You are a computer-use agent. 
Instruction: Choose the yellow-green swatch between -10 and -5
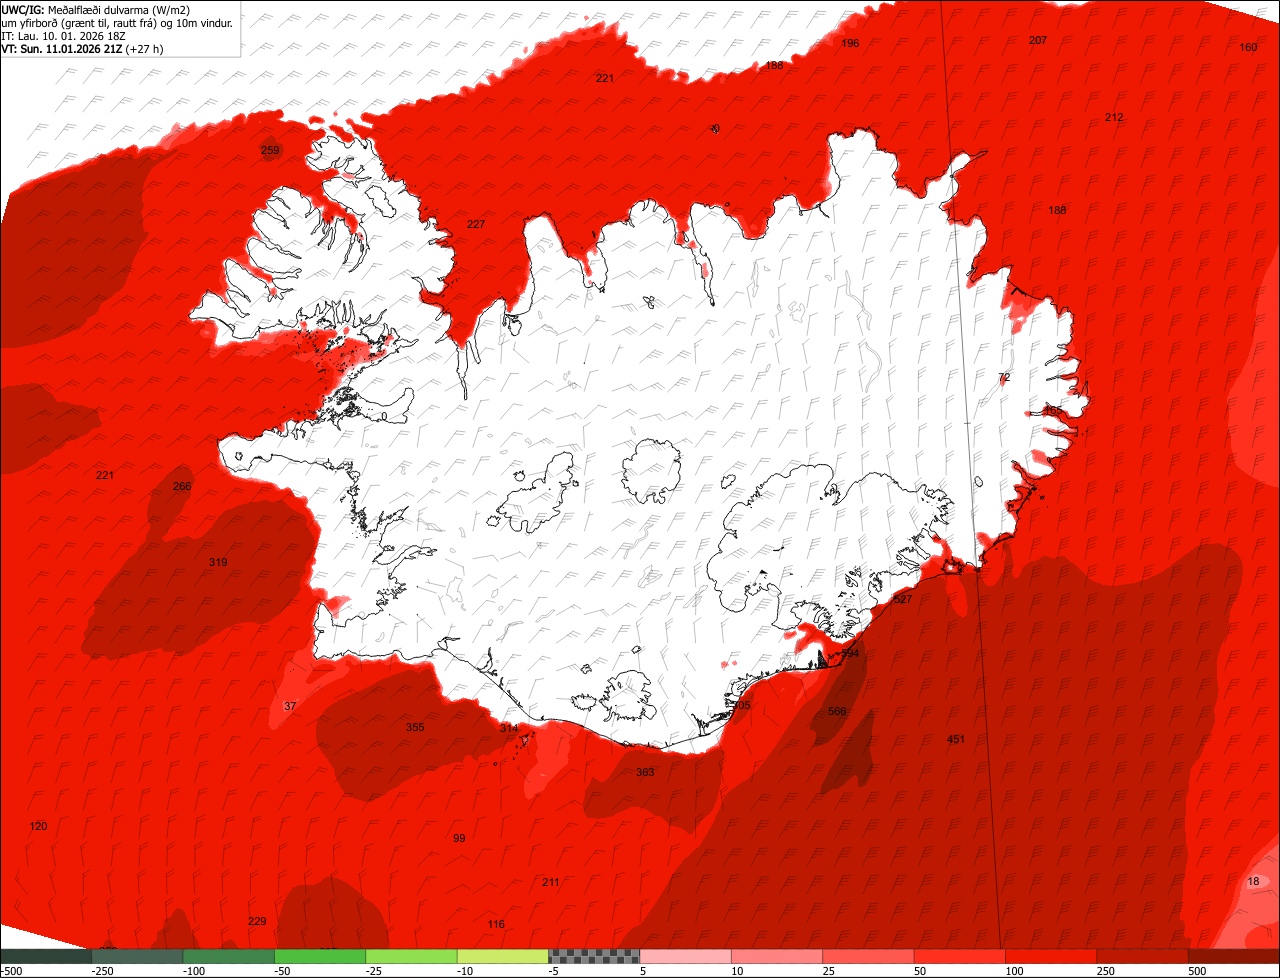point(503,956)
